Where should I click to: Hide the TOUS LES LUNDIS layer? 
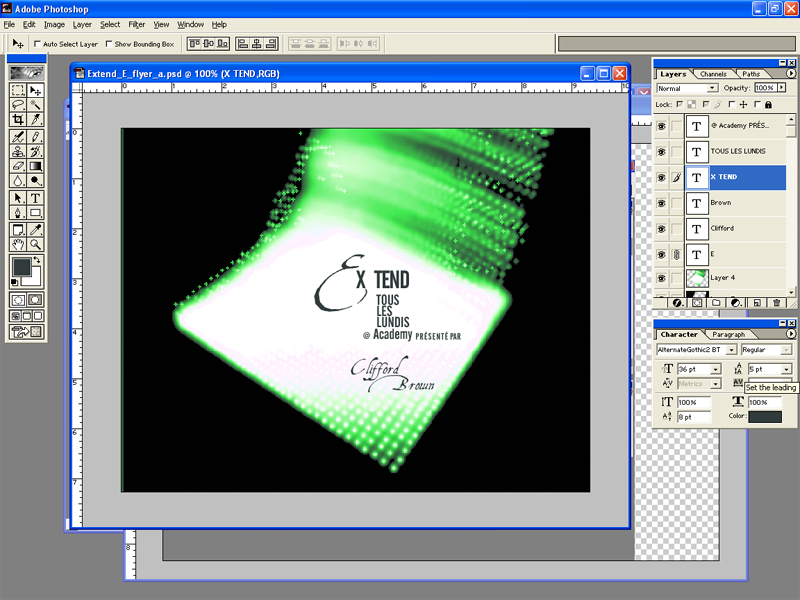click(x=662, y=152)
